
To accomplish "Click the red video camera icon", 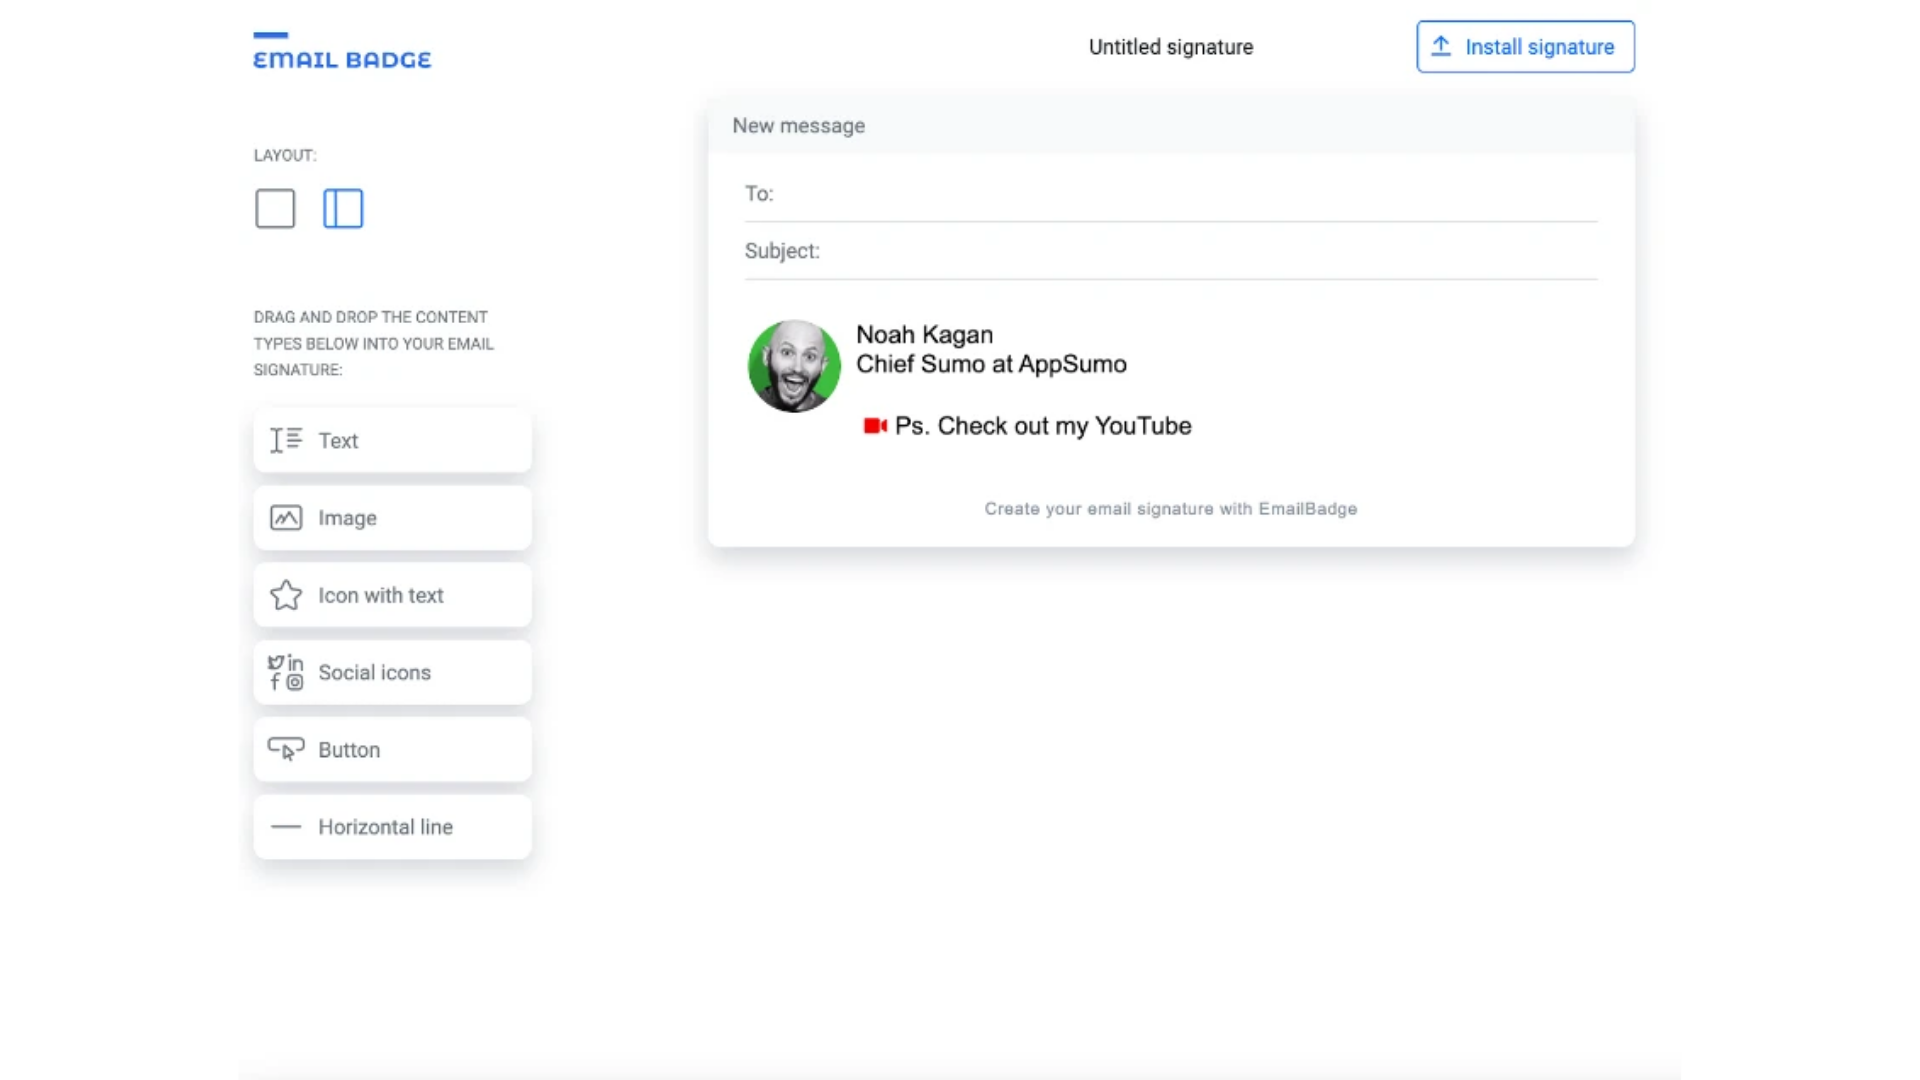I will coord(875,426).
